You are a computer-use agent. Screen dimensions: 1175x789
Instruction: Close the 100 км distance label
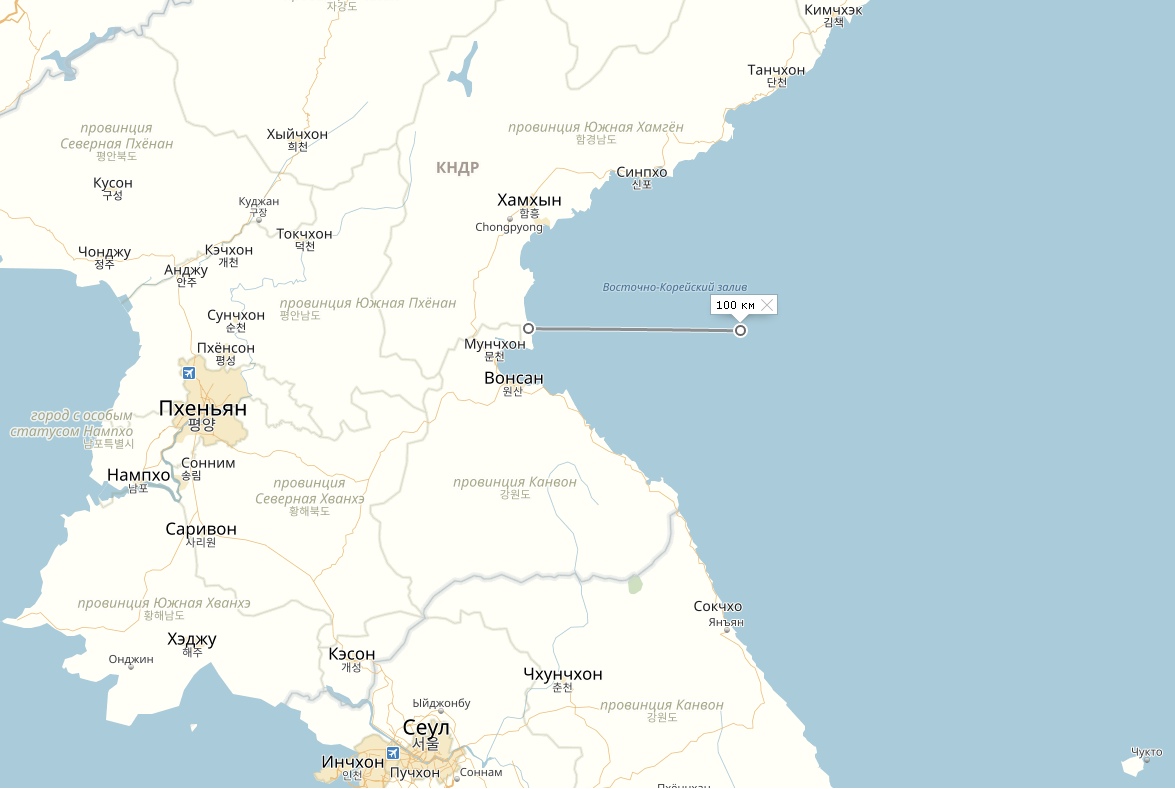[x=767, y=305]
